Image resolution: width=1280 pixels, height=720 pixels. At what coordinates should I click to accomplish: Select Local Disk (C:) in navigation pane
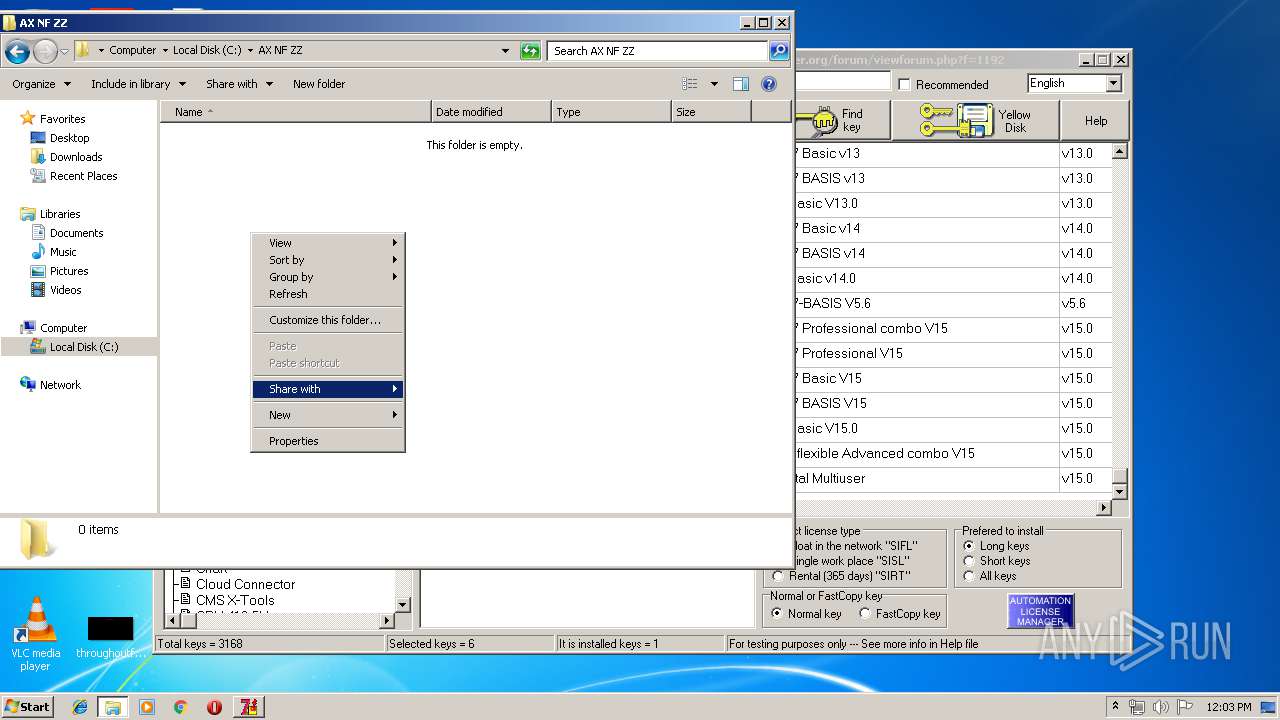(x=79, y=347)
